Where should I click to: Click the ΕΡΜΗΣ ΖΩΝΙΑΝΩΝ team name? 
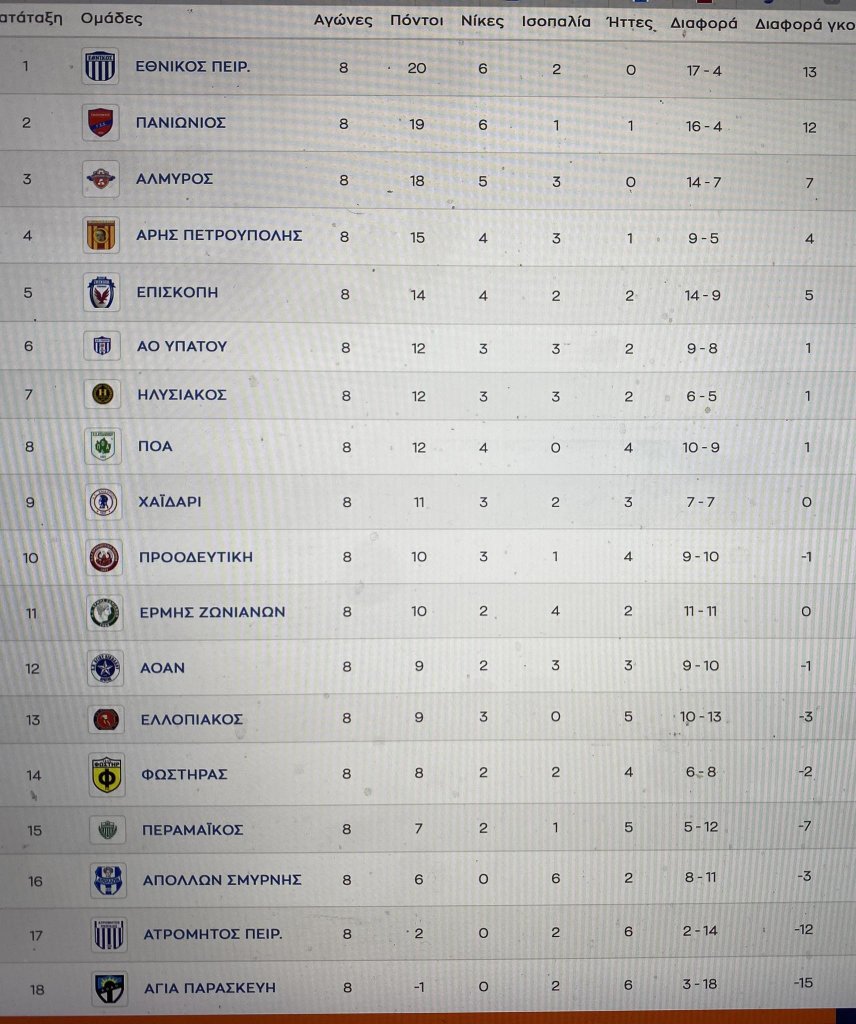click(x=212, y=612)
